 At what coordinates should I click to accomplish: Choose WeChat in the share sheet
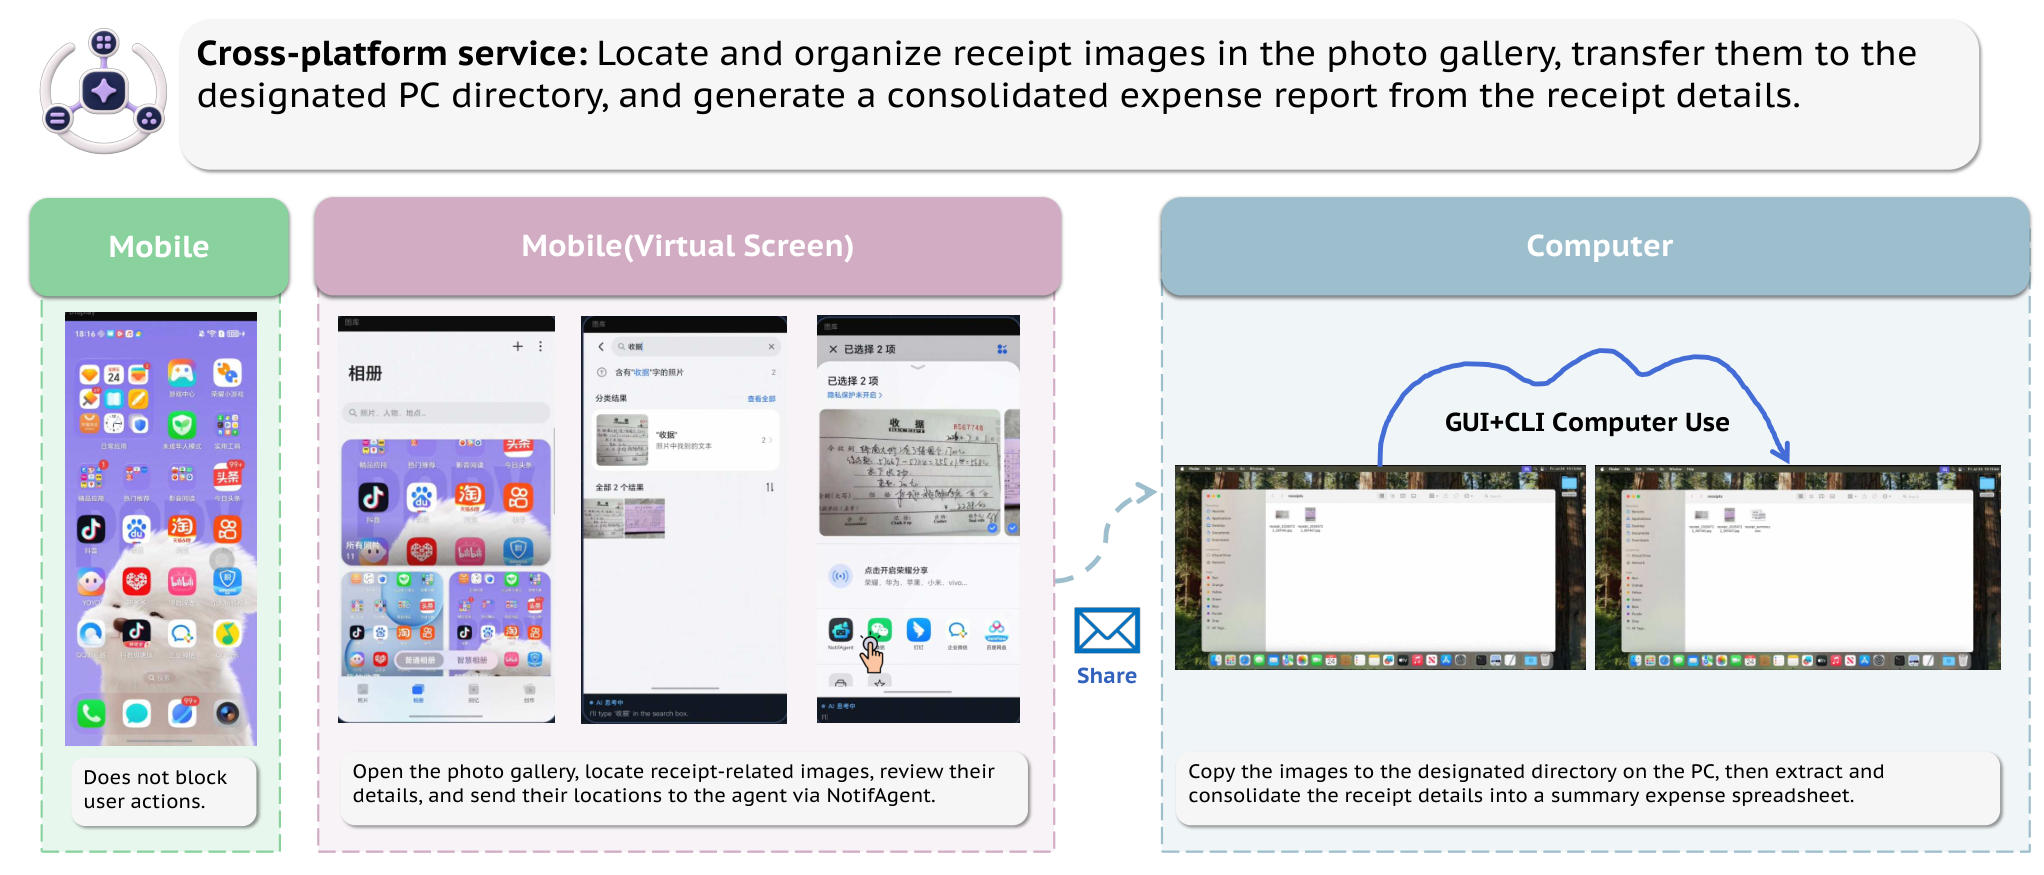pyautogui.click(x=879, y=630)
